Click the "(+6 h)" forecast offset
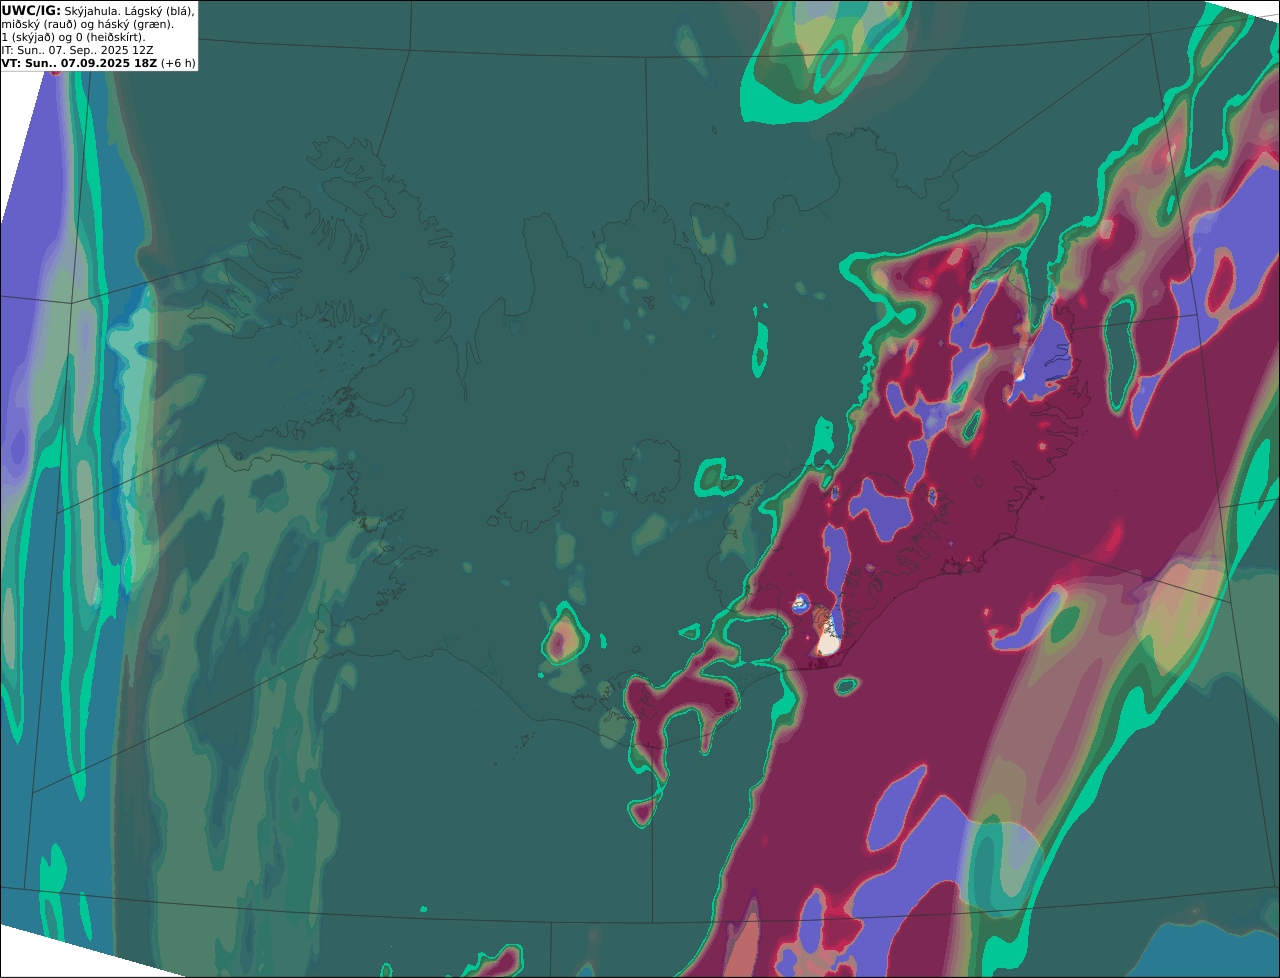1280x978 pixels. (x=178, y=63)
